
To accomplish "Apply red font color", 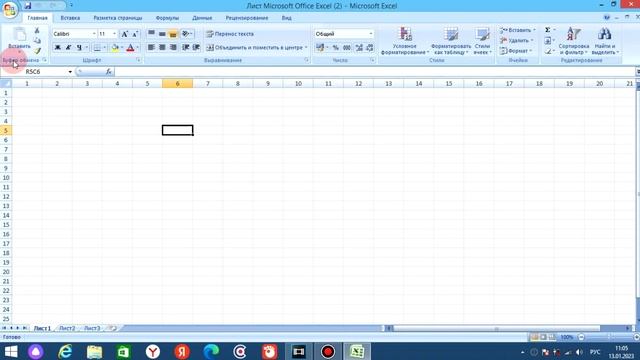I will (x=130, y=48).
